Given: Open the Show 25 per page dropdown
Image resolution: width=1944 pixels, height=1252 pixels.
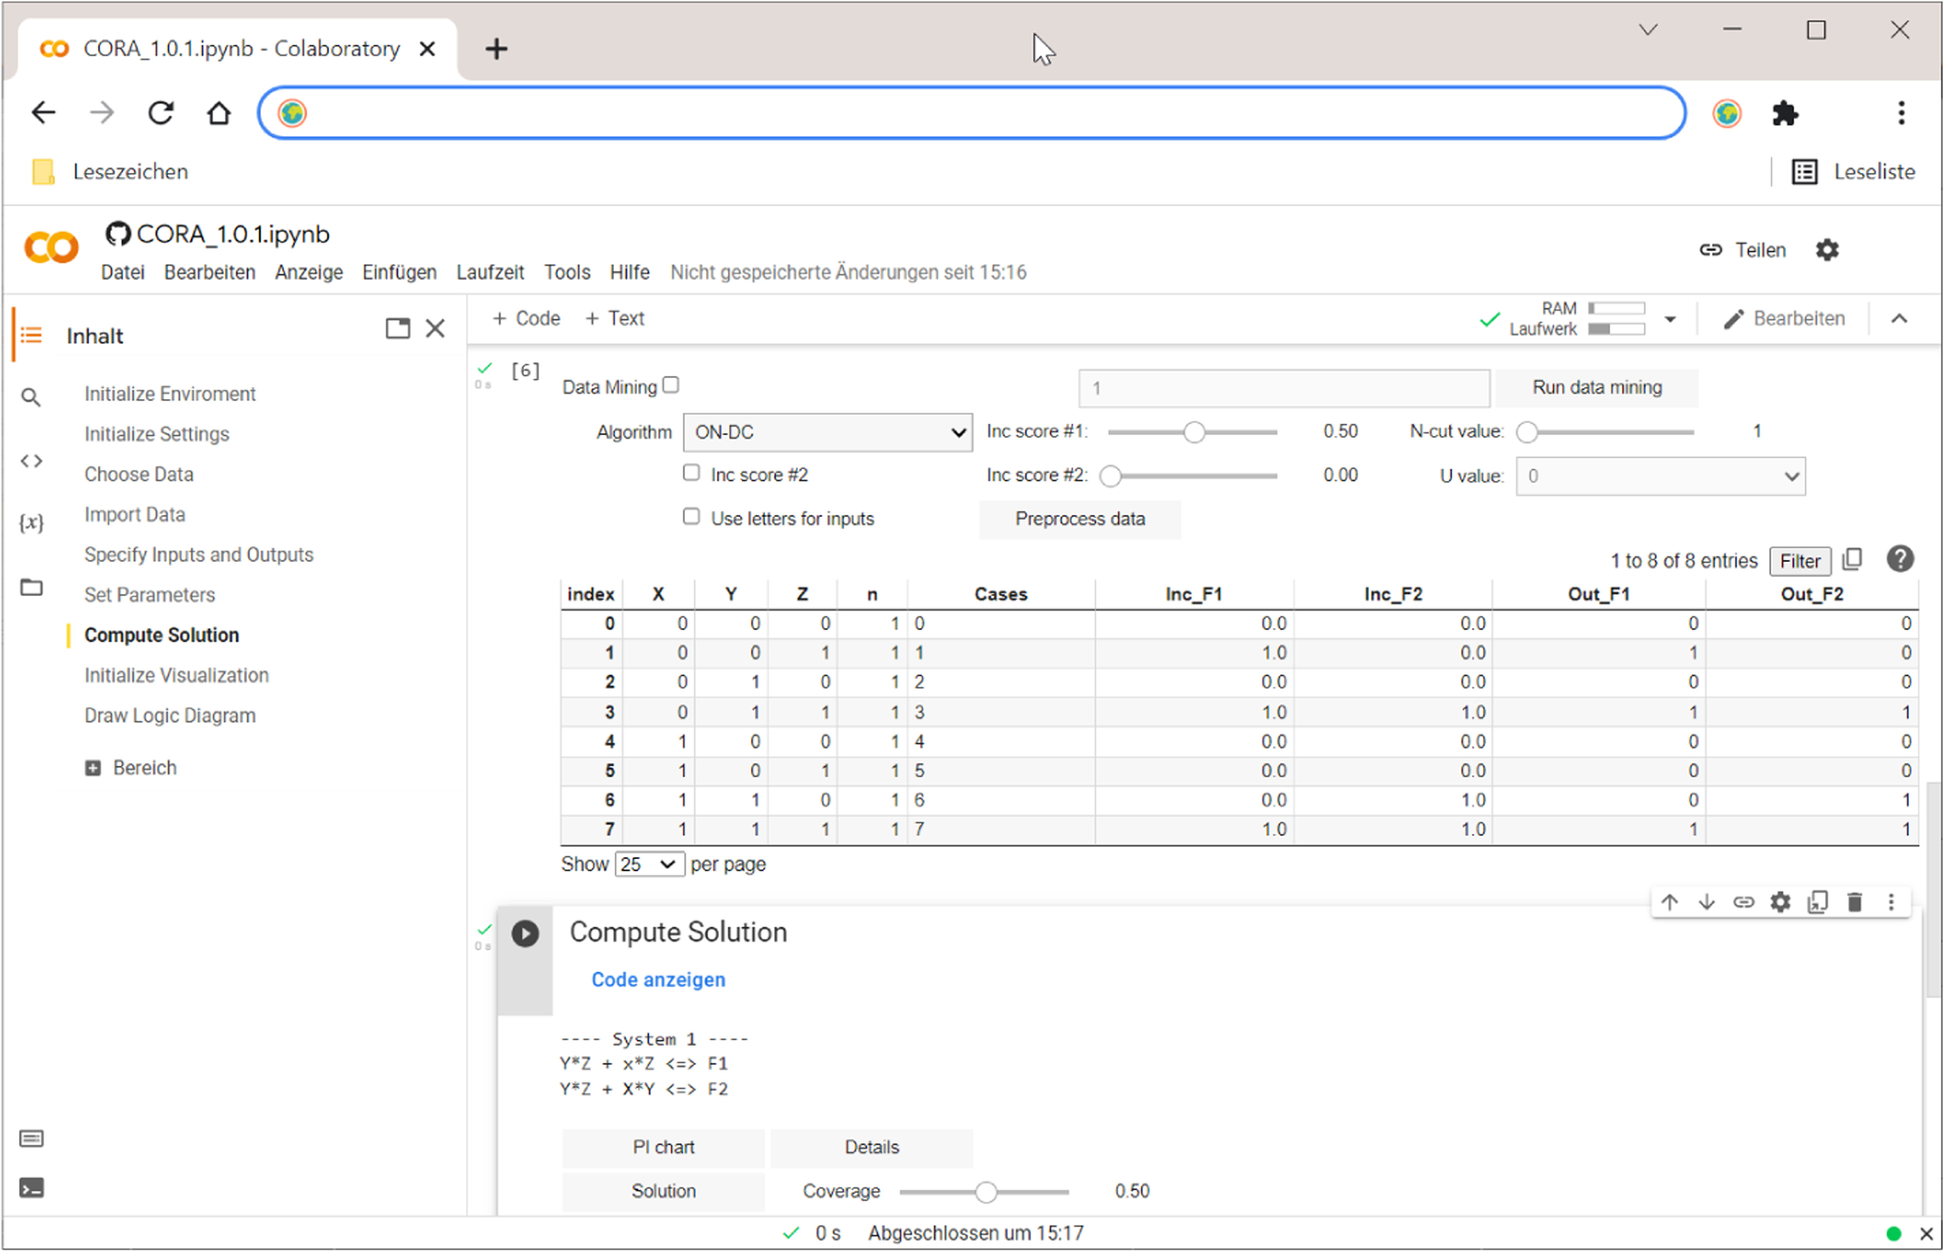Looking at the screenshot, I should pyautogui.click(x=649, y=864).
